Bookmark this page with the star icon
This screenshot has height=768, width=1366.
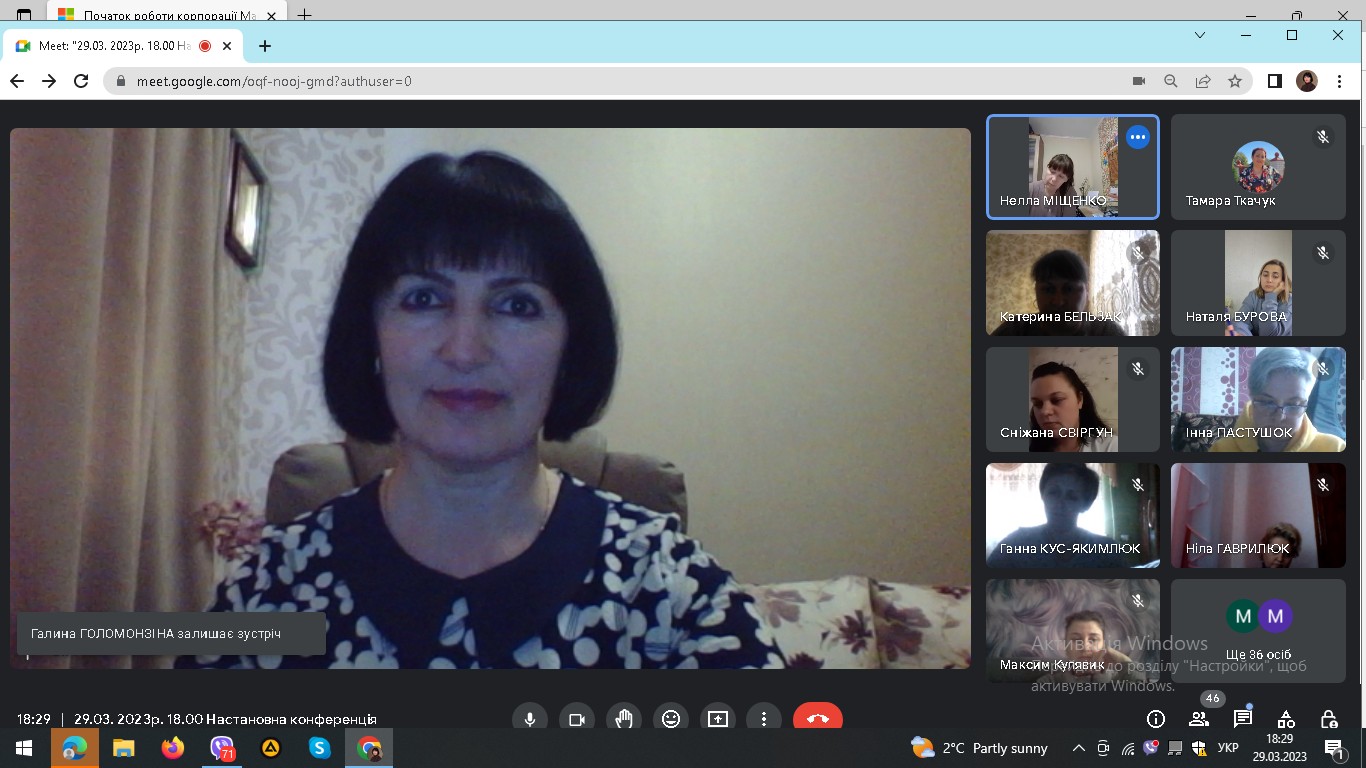coord(1235,81)
